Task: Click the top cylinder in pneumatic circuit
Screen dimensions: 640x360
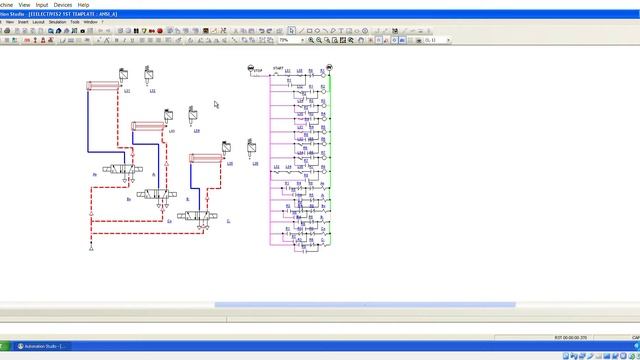Action: [103, 85]
